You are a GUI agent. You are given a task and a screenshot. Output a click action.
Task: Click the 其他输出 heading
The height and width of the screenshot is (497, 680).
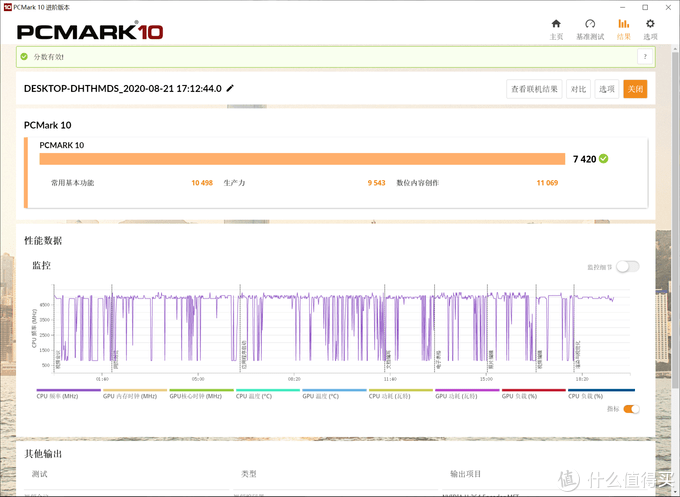click(x=43, y=454)
